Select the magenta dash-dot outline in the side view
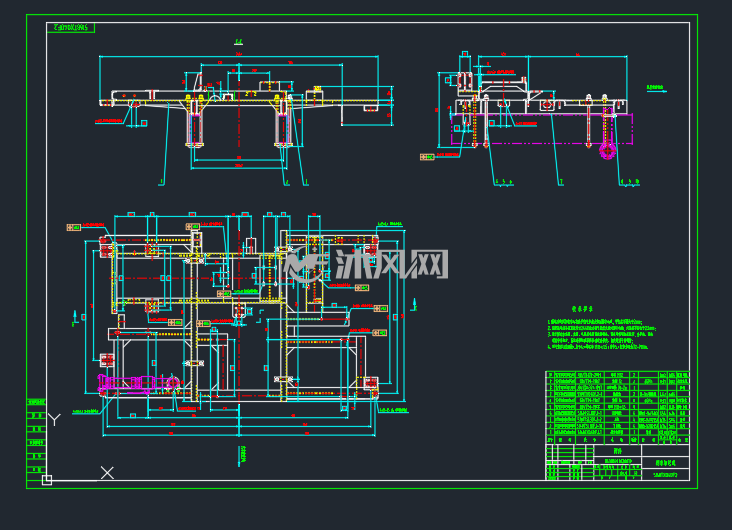Viewport: 732px width, 530px height. click(x=542, y=129)
